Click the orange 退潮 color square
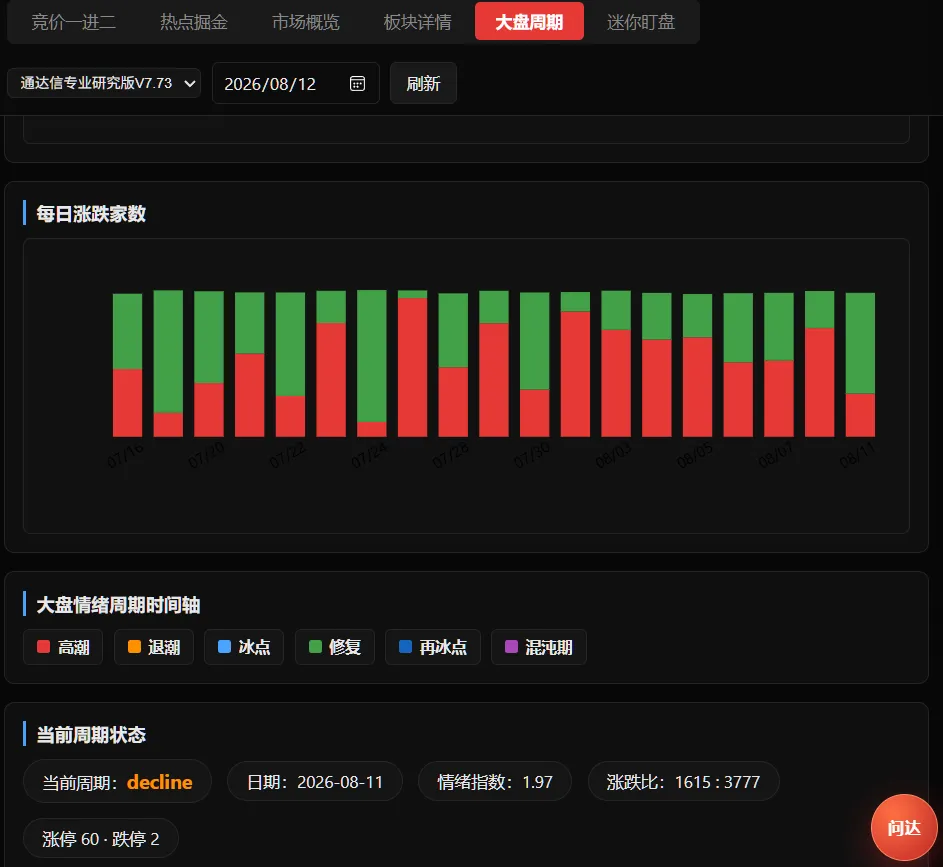The width and height of the screenshot is (943, 867). point(134,646)
